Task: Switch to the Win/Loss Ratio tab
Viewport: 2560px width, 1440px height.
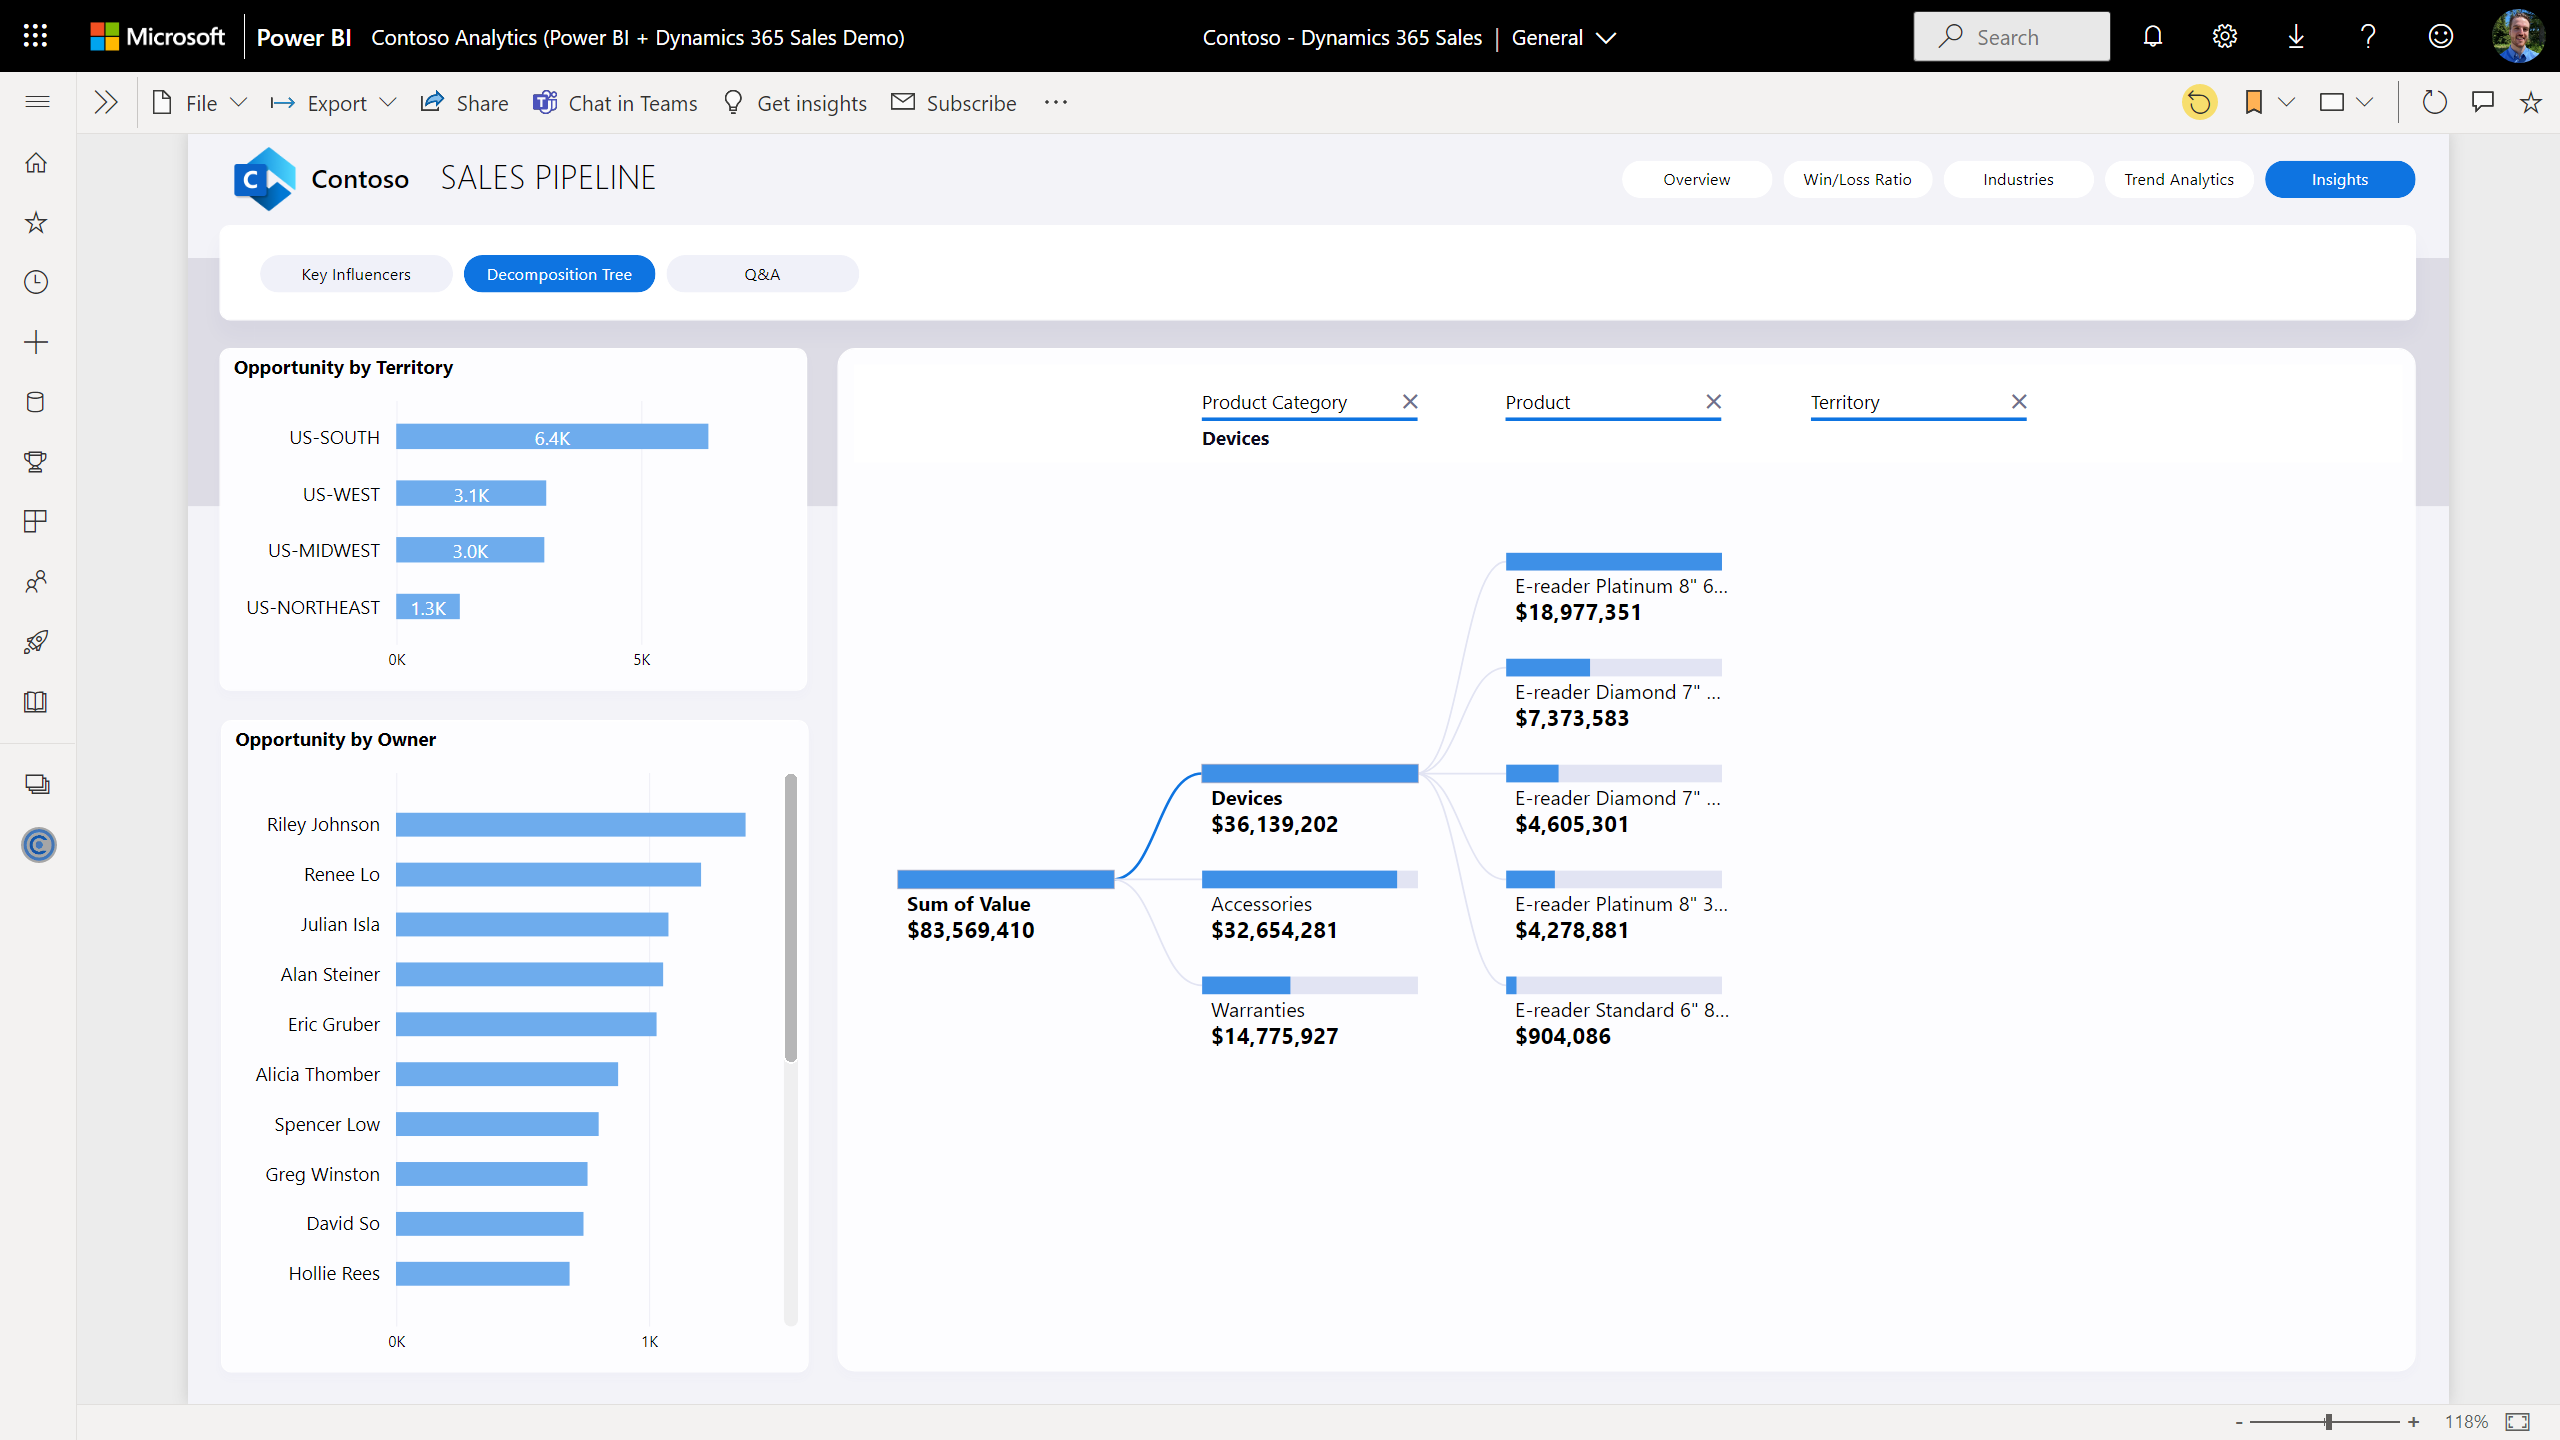Action: coord(1856,179)
